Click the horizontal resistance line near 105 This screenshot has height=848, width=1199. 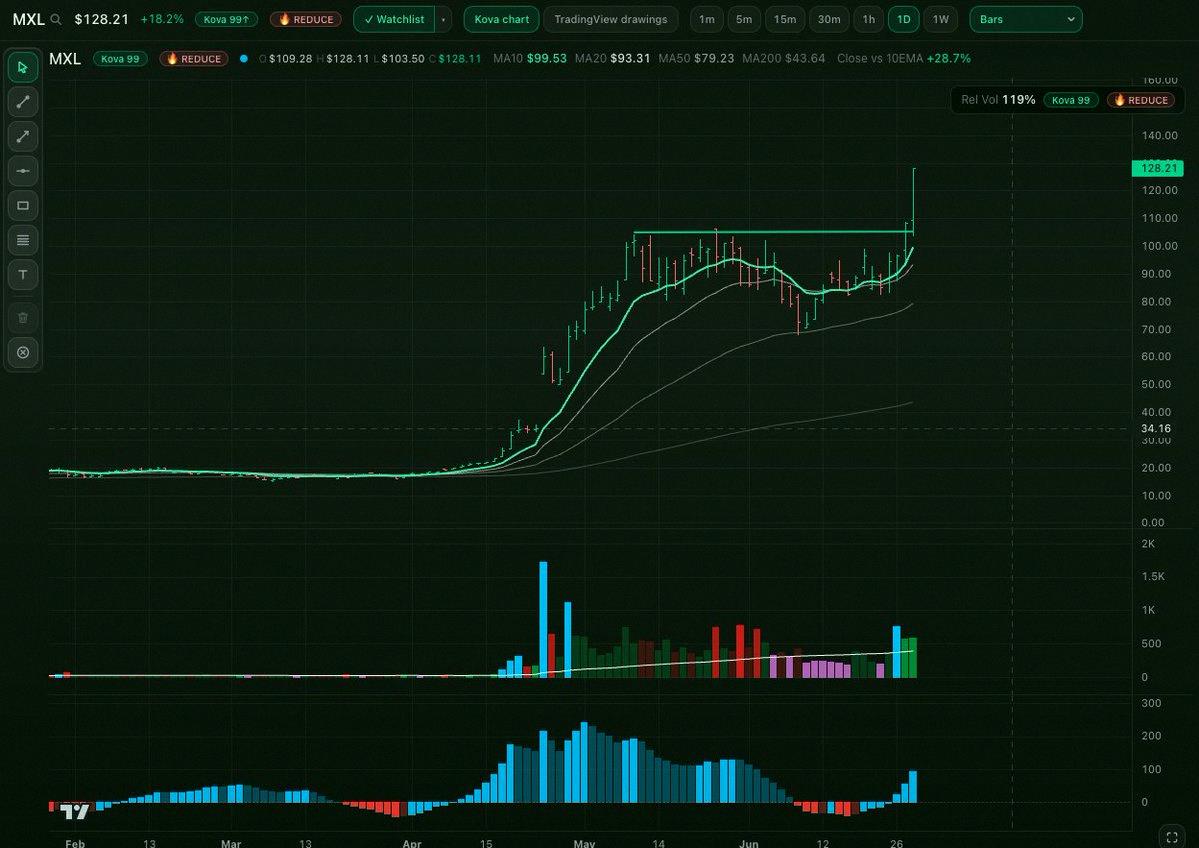[772, 232]
